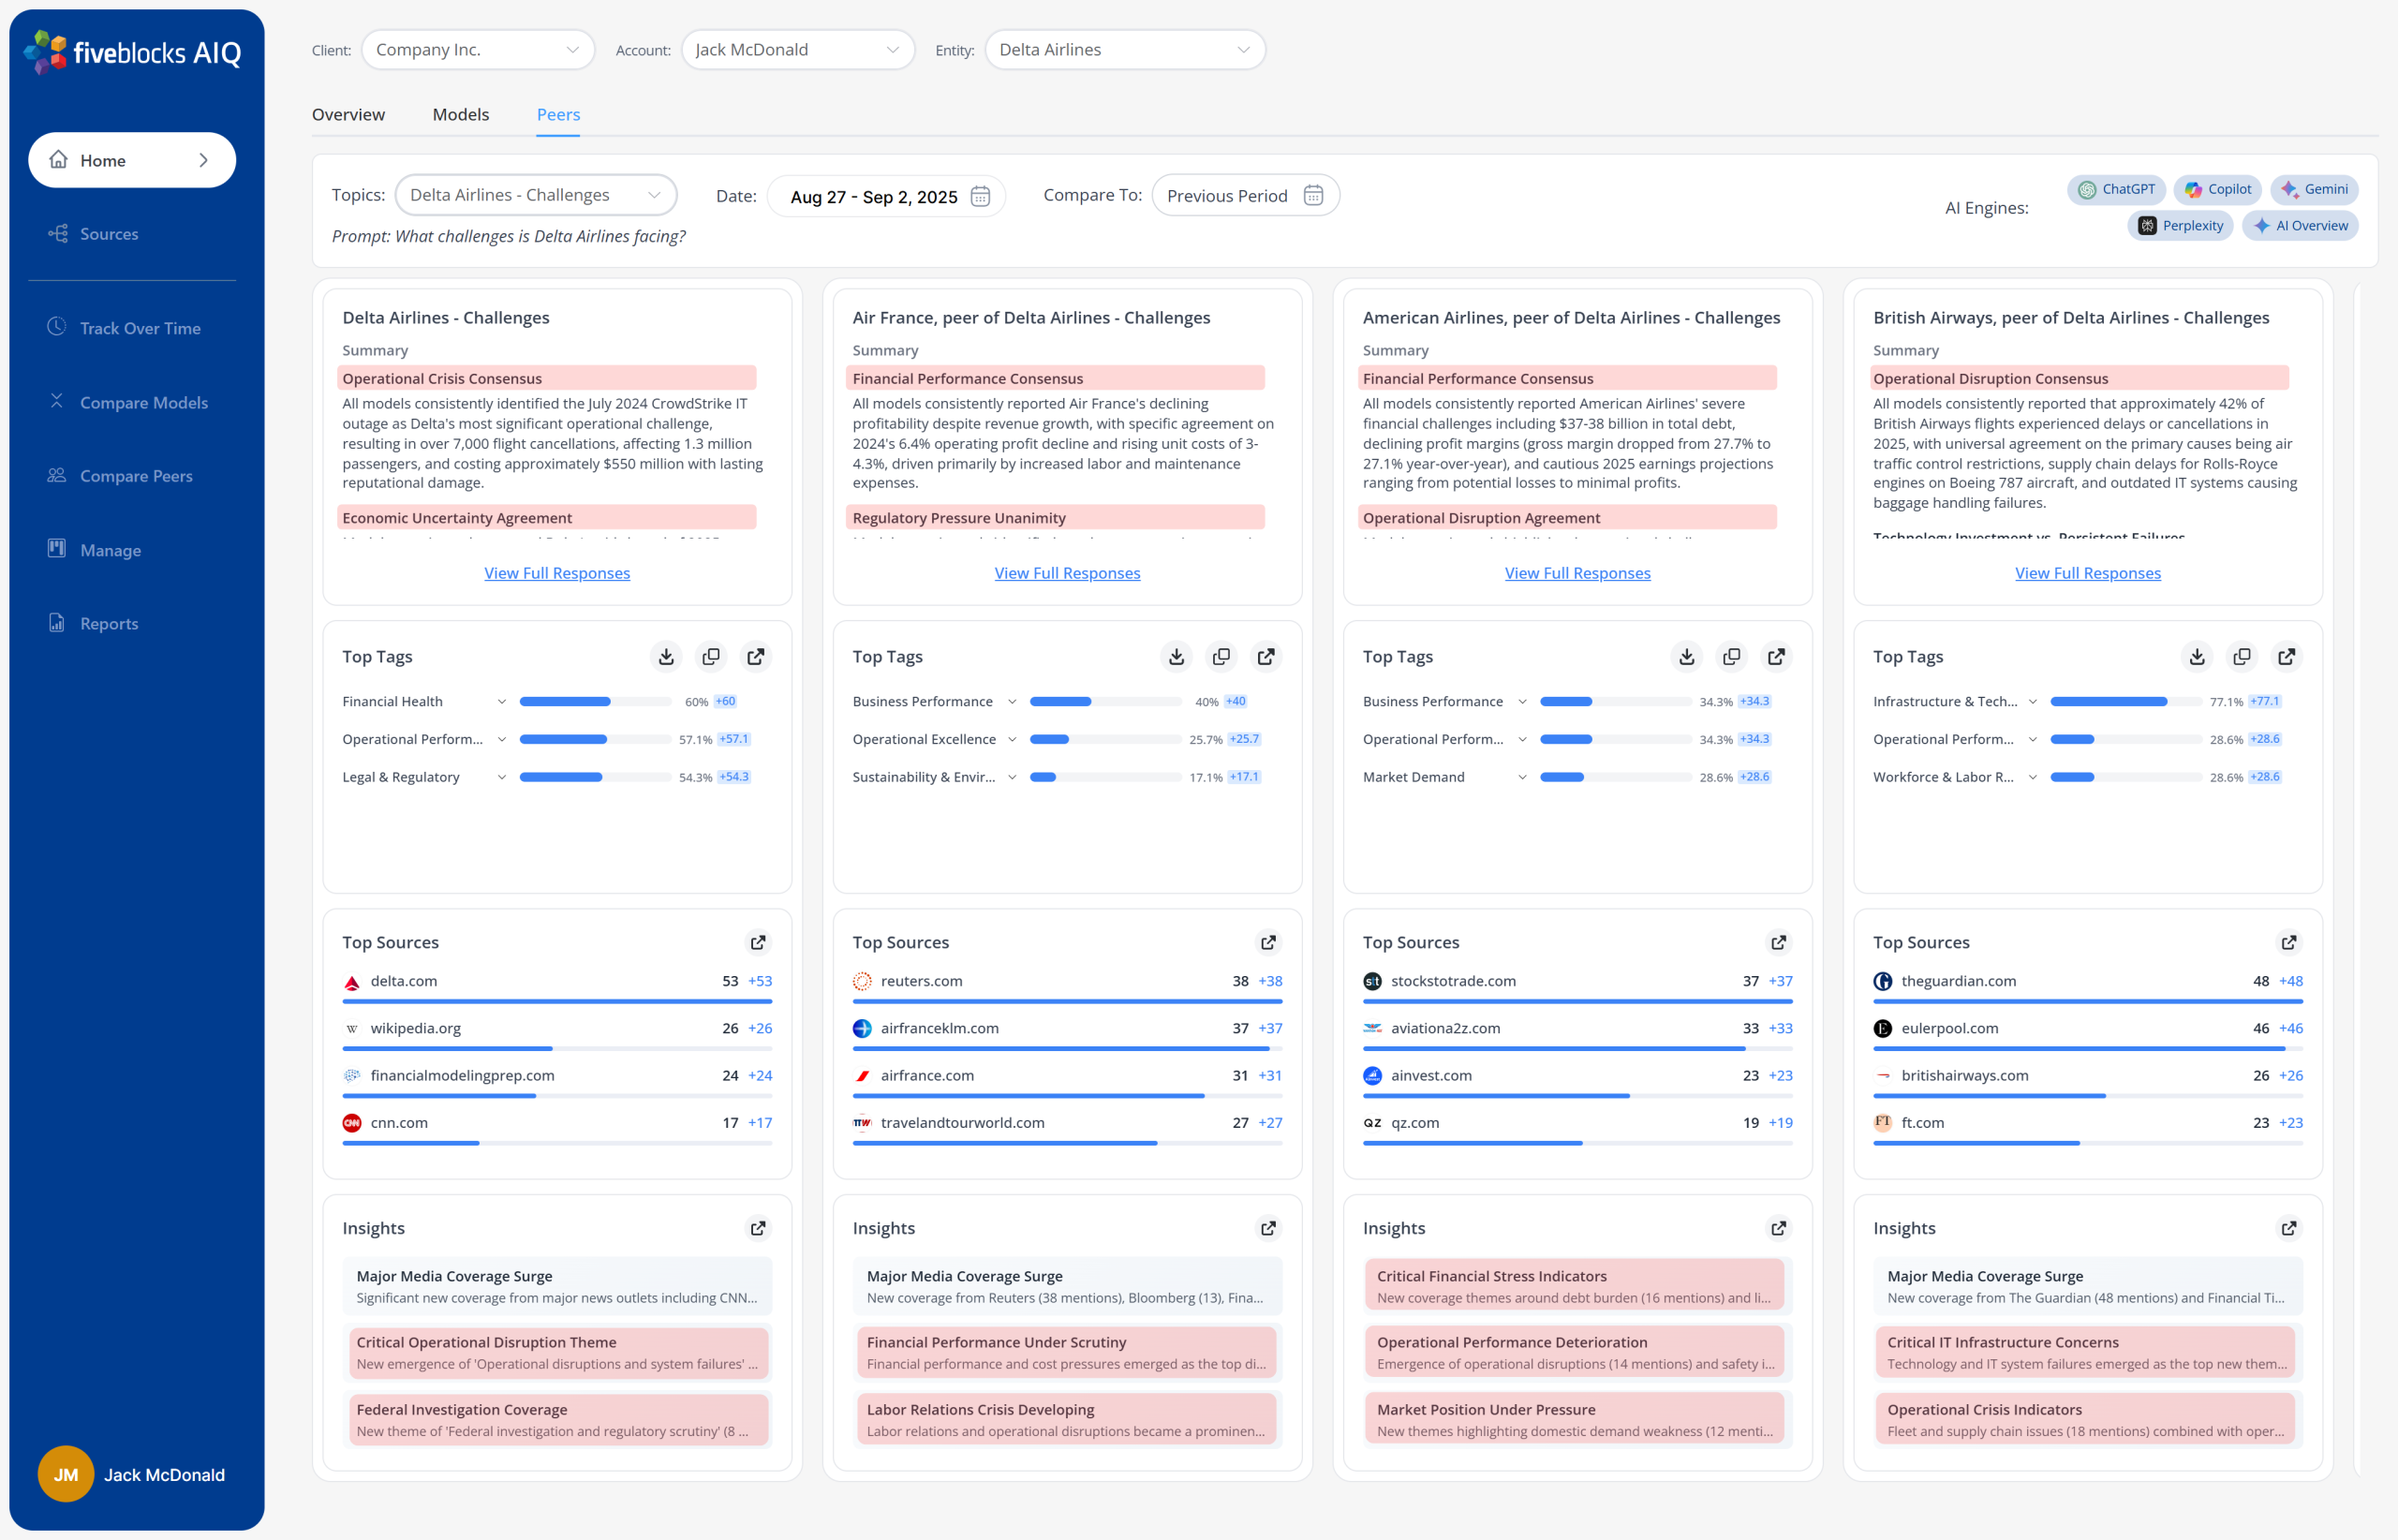Open the Date range calendar icon
Image resolution: width=2398 pixels, height=1540 pixels.
[980, 196]
